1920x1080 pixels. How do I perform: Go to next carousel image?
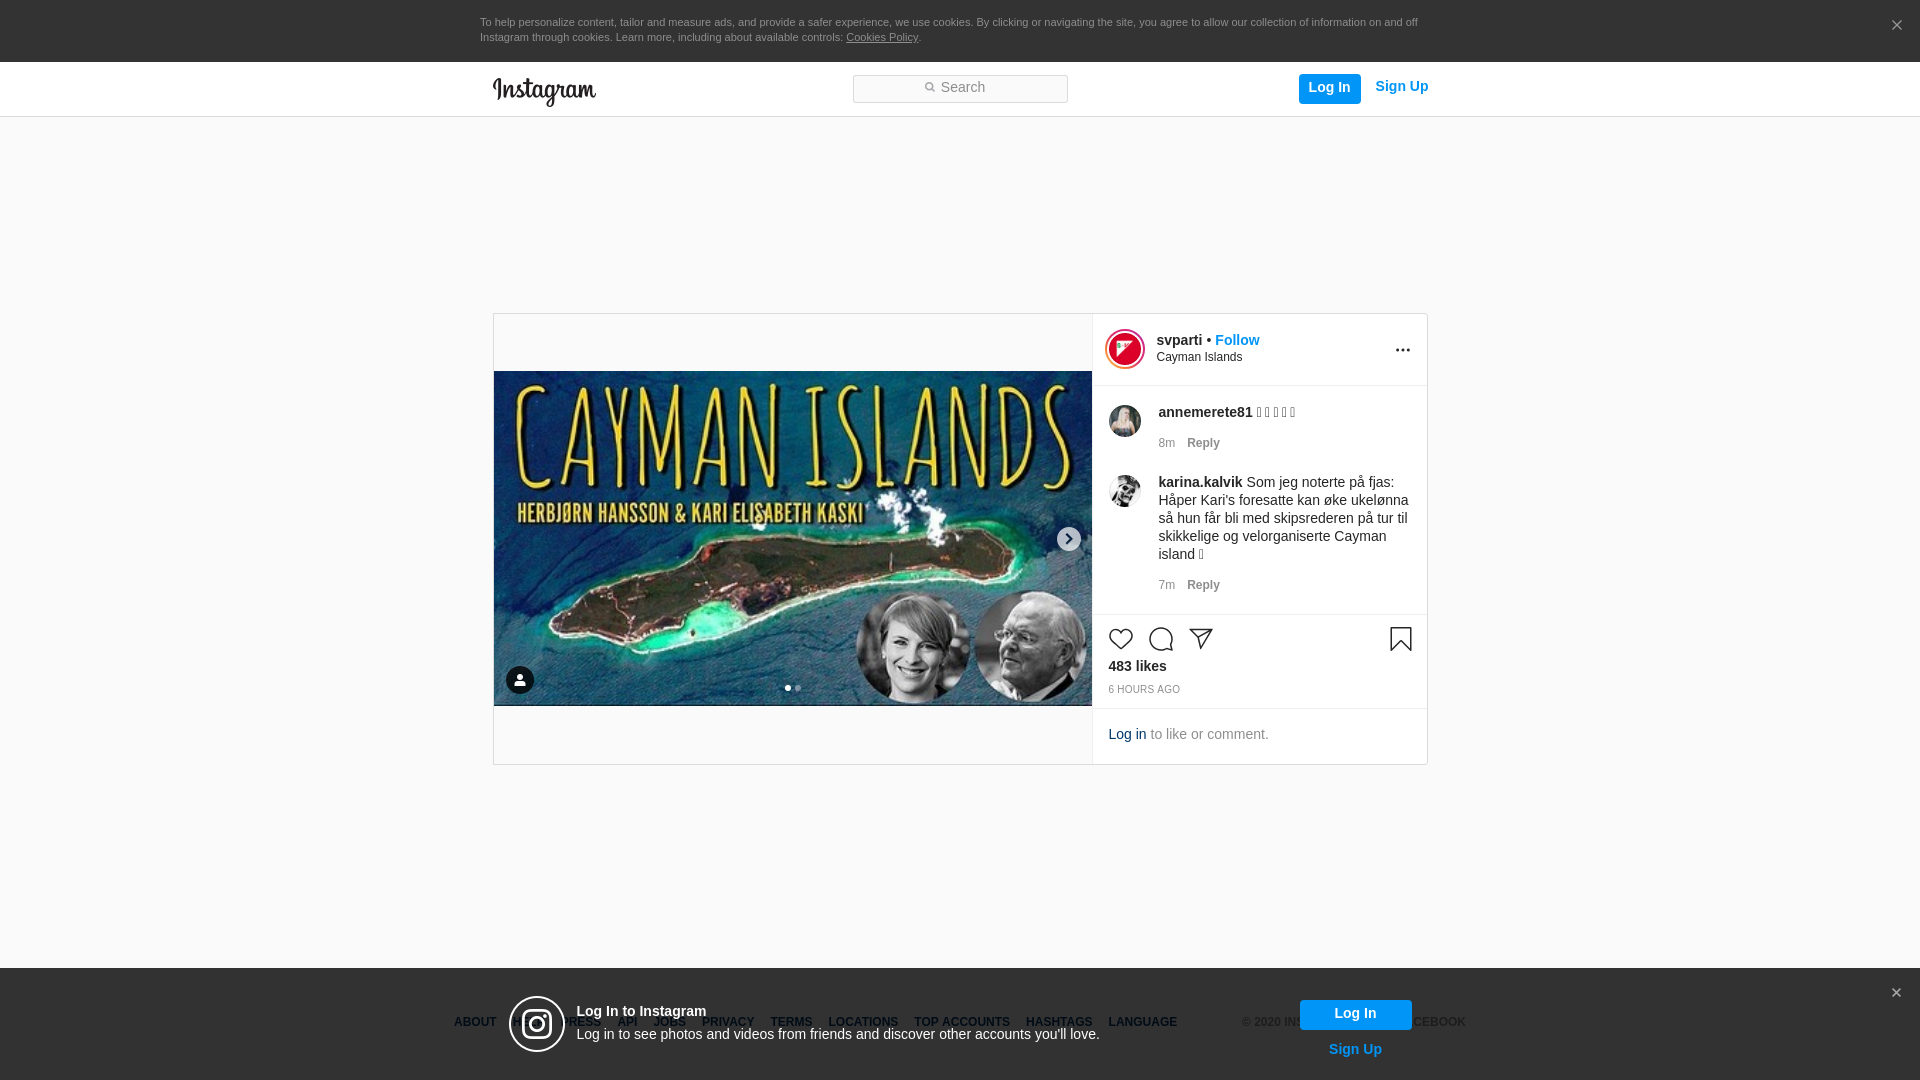1068,539
